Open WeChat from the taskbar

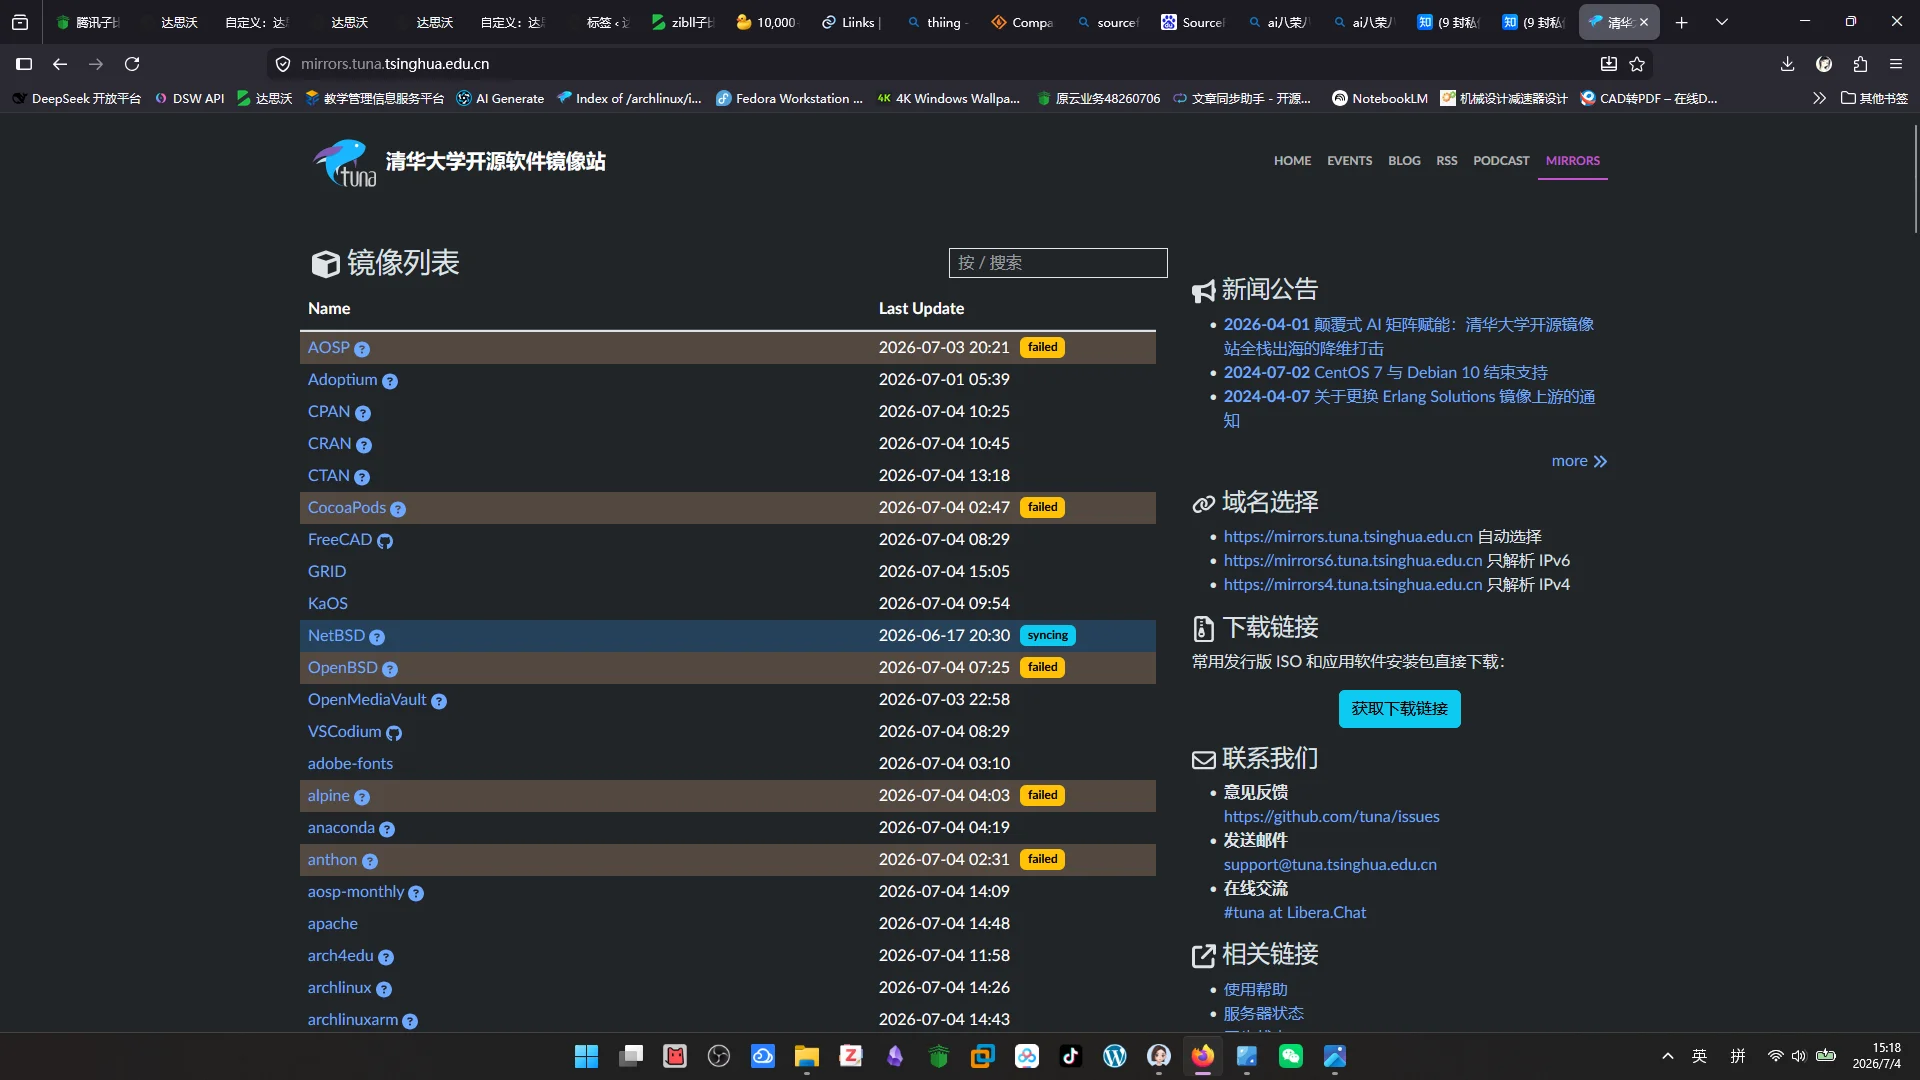click(x=1290, y=1056)
